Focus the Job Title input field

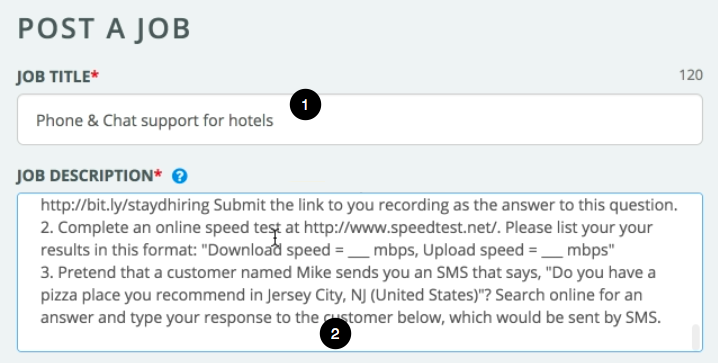(x=359, y=119)
